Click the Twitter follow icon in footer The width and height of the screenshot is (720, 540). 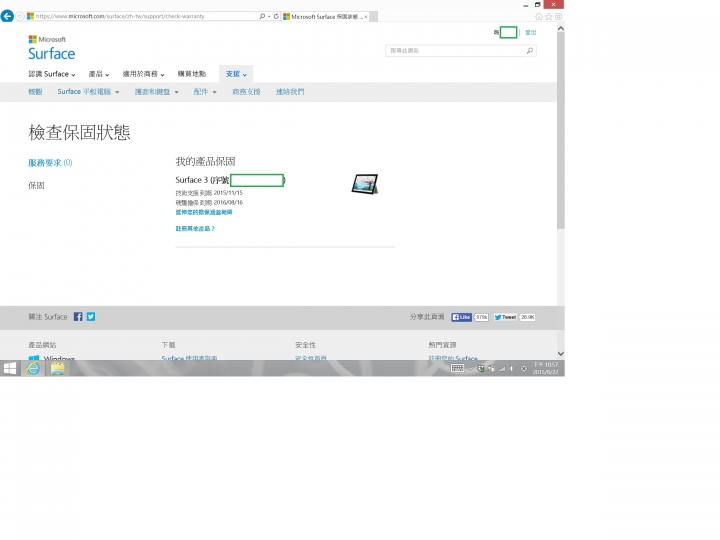coord(91,317)
